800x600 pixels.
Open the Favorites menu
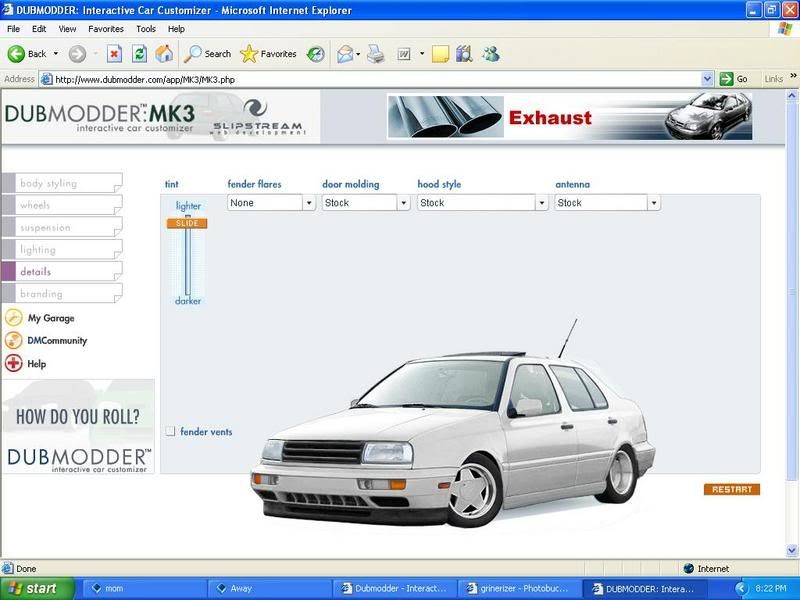coord(105,29)
